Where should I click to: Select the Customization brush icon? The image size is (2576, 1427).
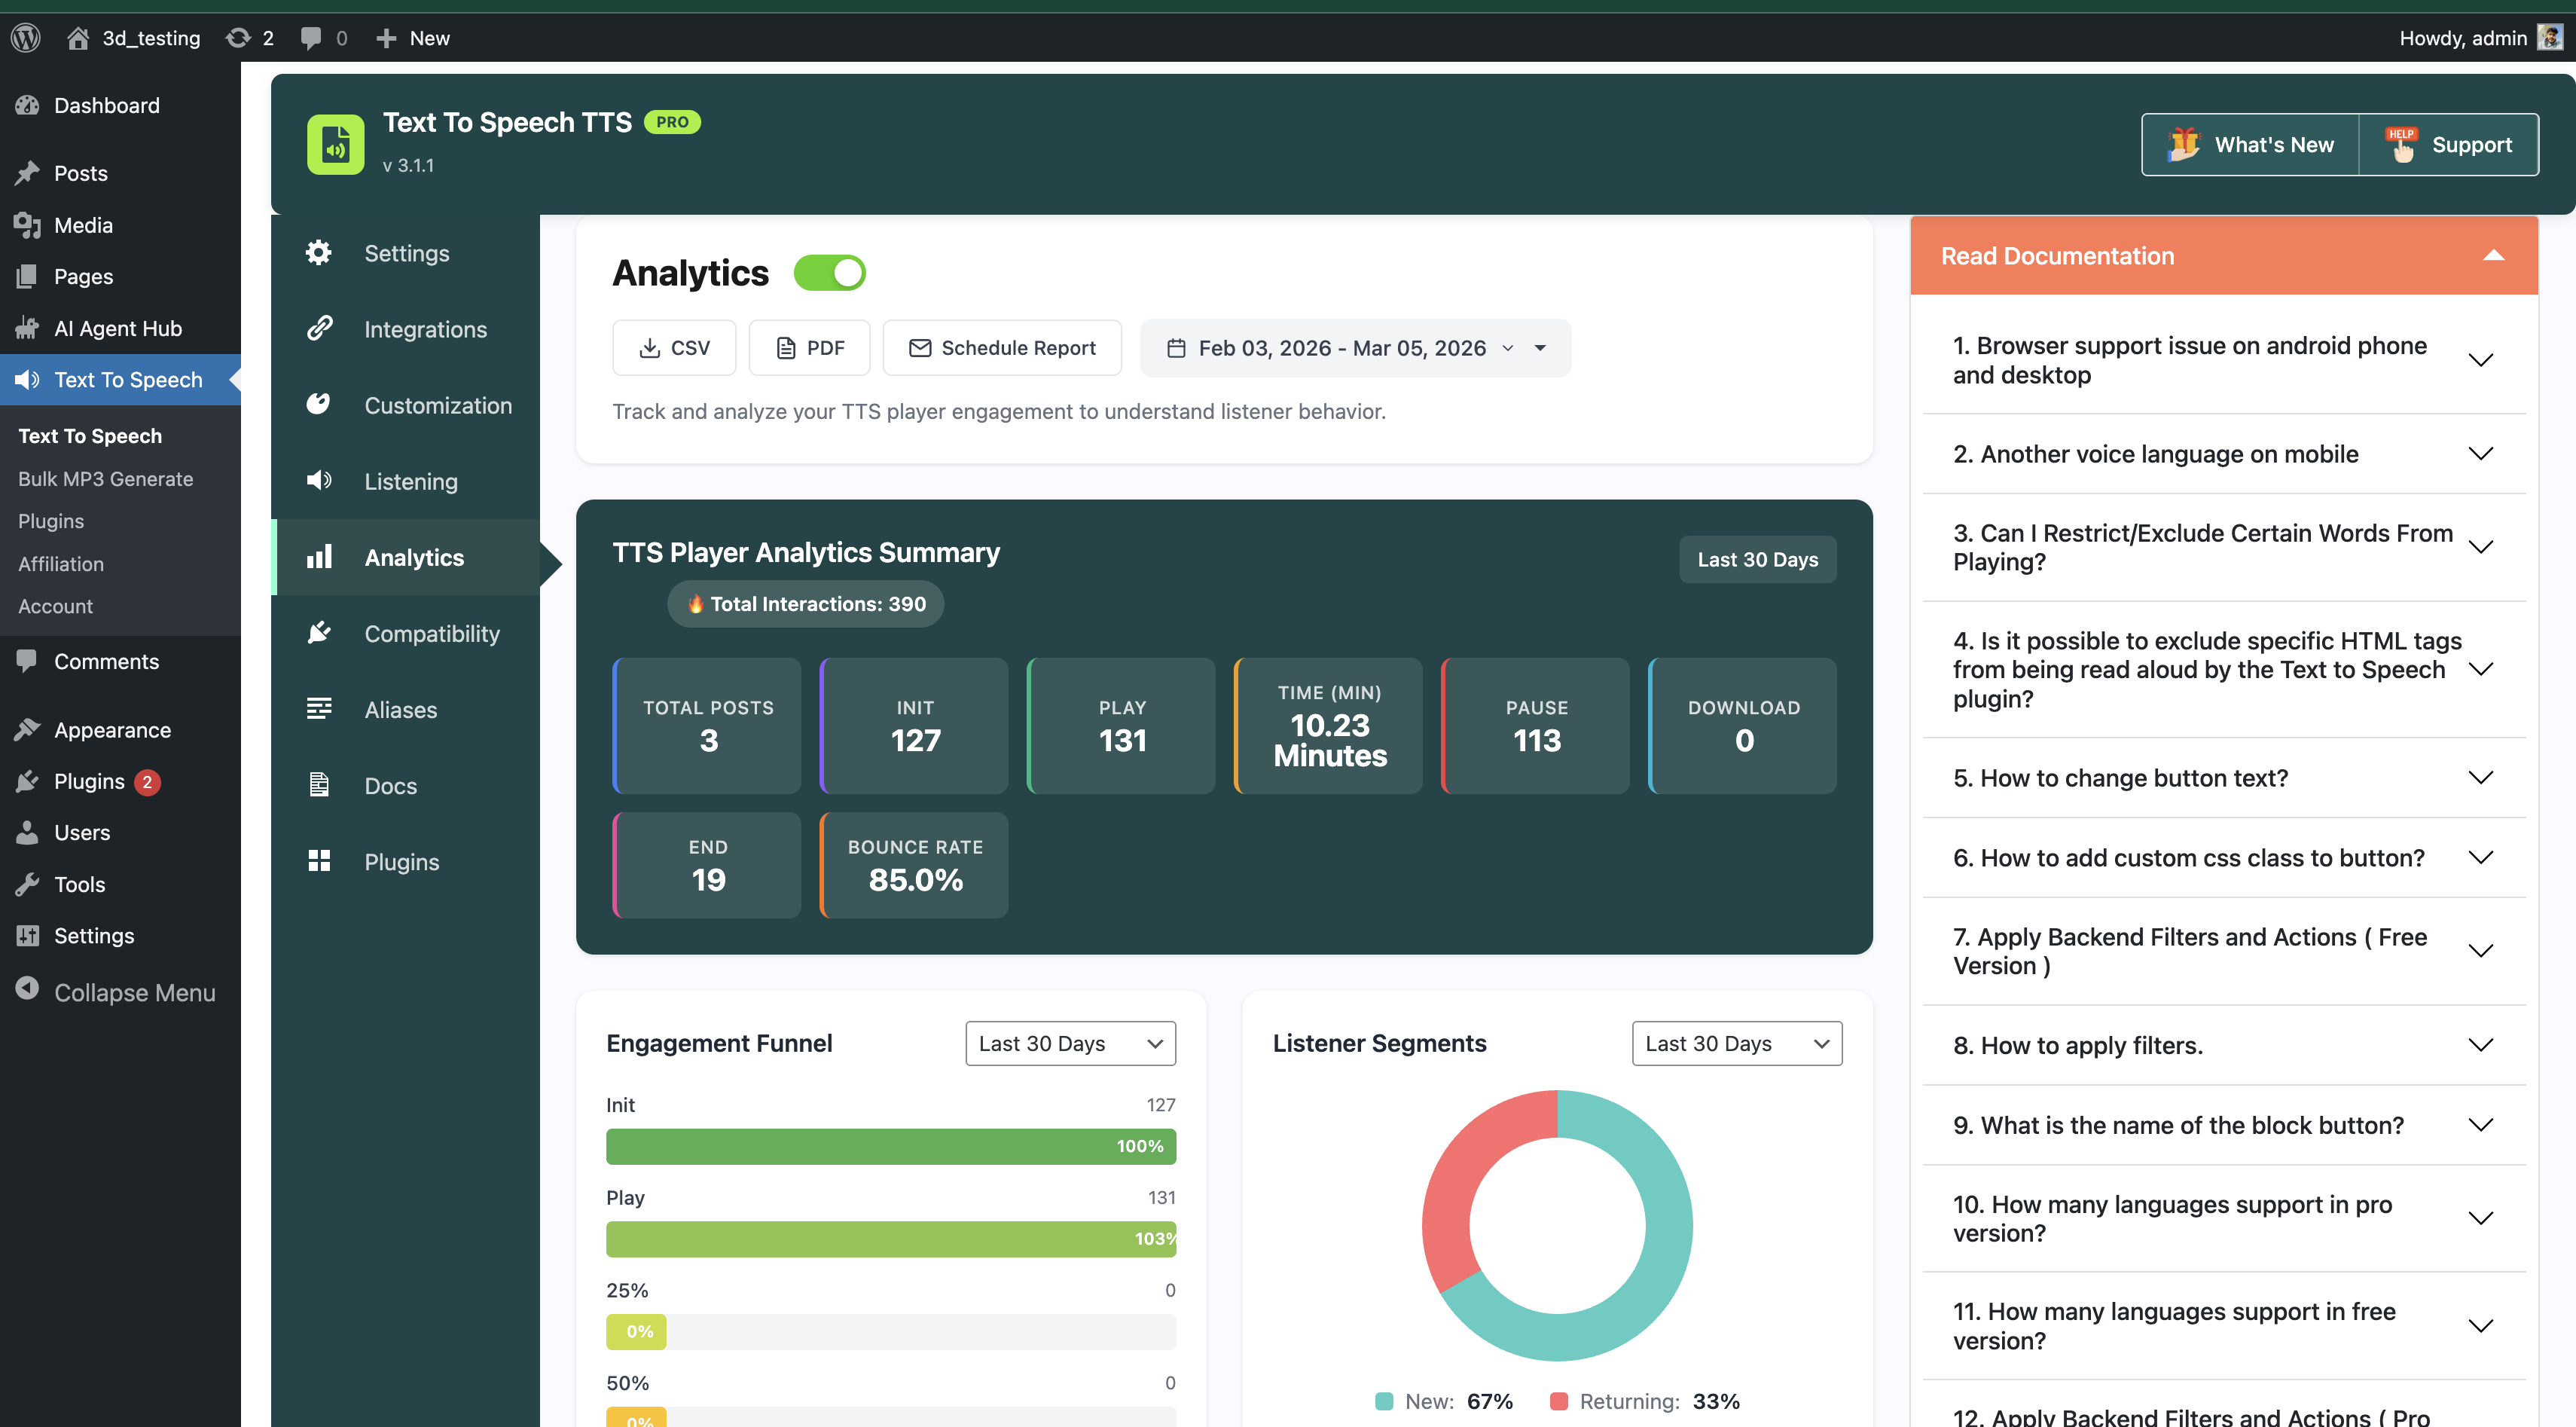point(318,405)
